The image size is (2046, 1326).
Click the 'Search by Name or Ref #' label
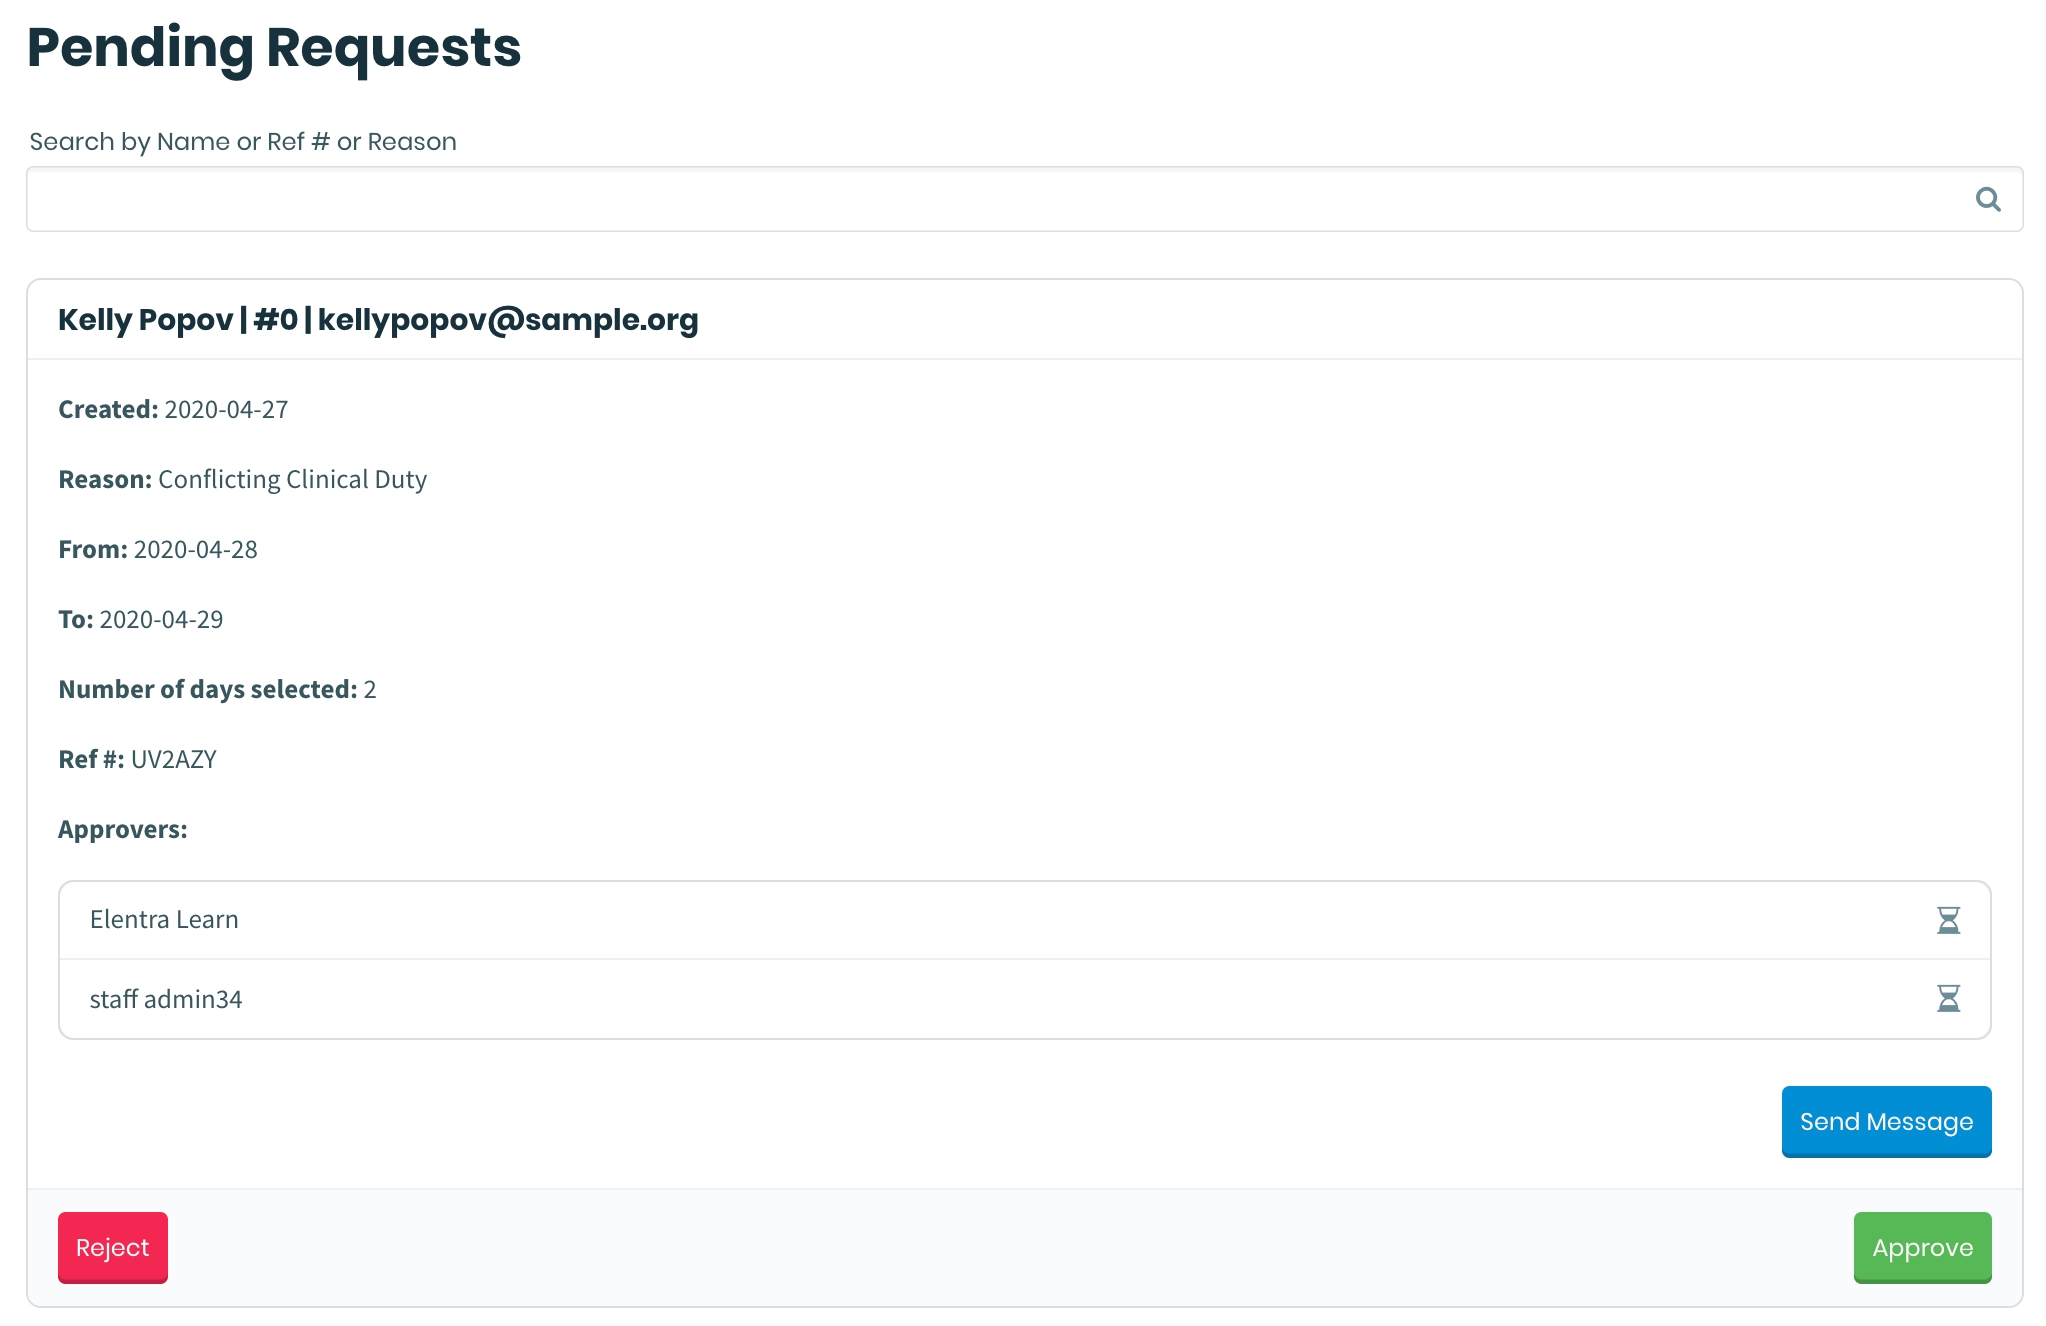tap(243, 142)
